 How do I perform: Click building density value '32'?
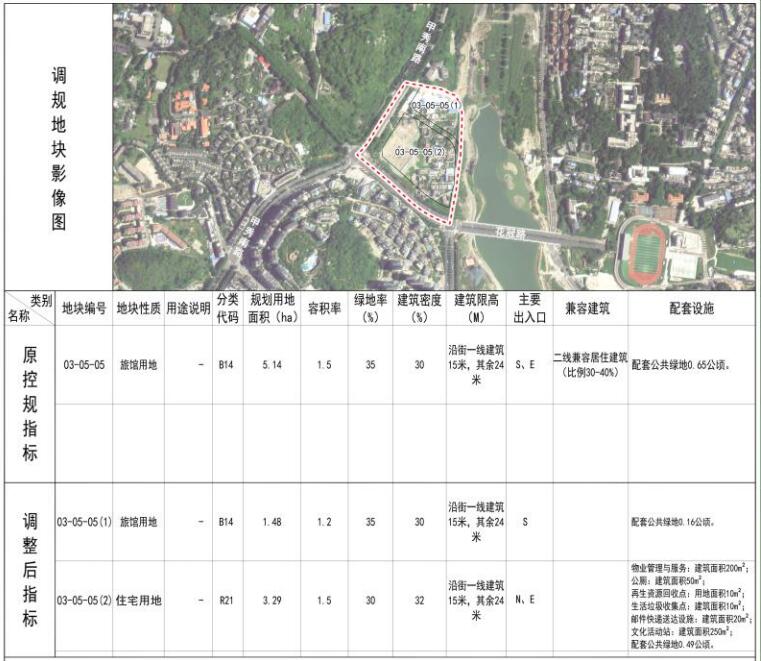pyautogui.click(x=419, y=600)
